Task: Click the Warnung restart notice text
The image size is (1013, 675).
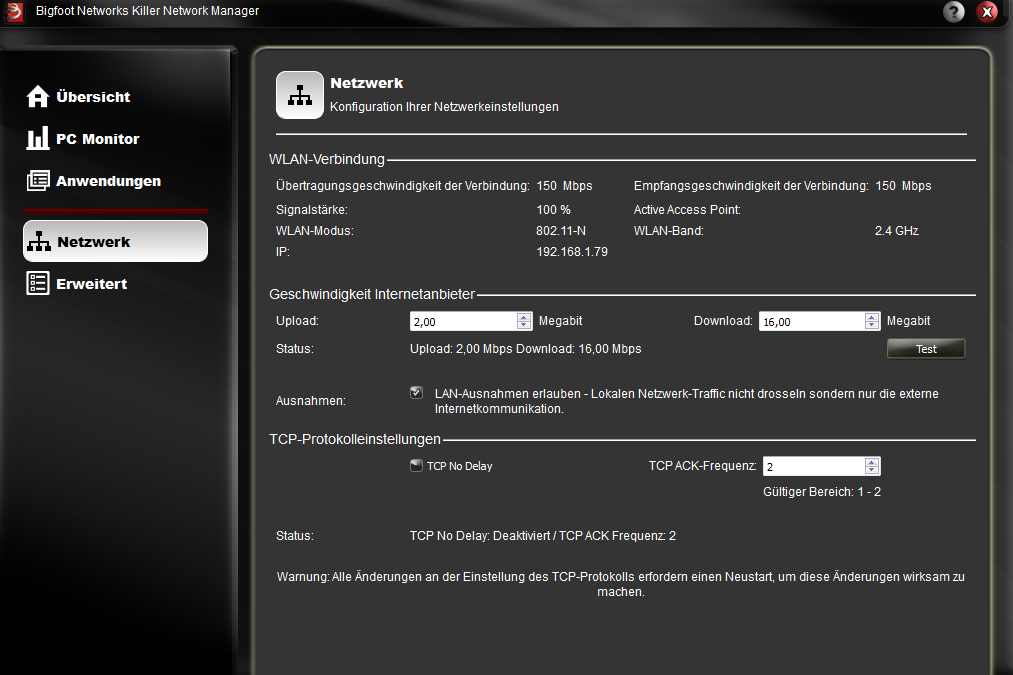Action: [621, 584]
